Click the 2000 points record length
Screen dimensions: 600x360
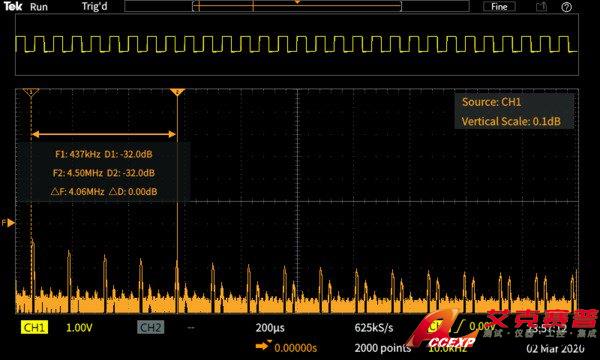tap(383, 348)
